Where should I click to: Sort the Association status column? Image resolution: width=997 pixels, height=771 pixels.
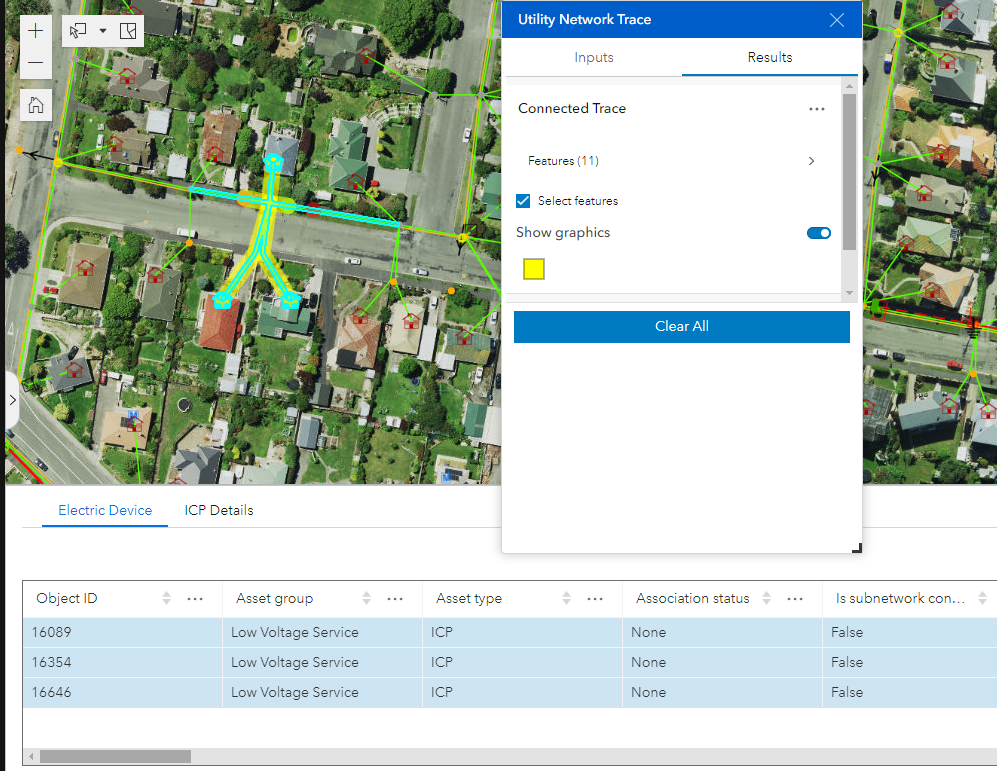[x=766, y=598]
